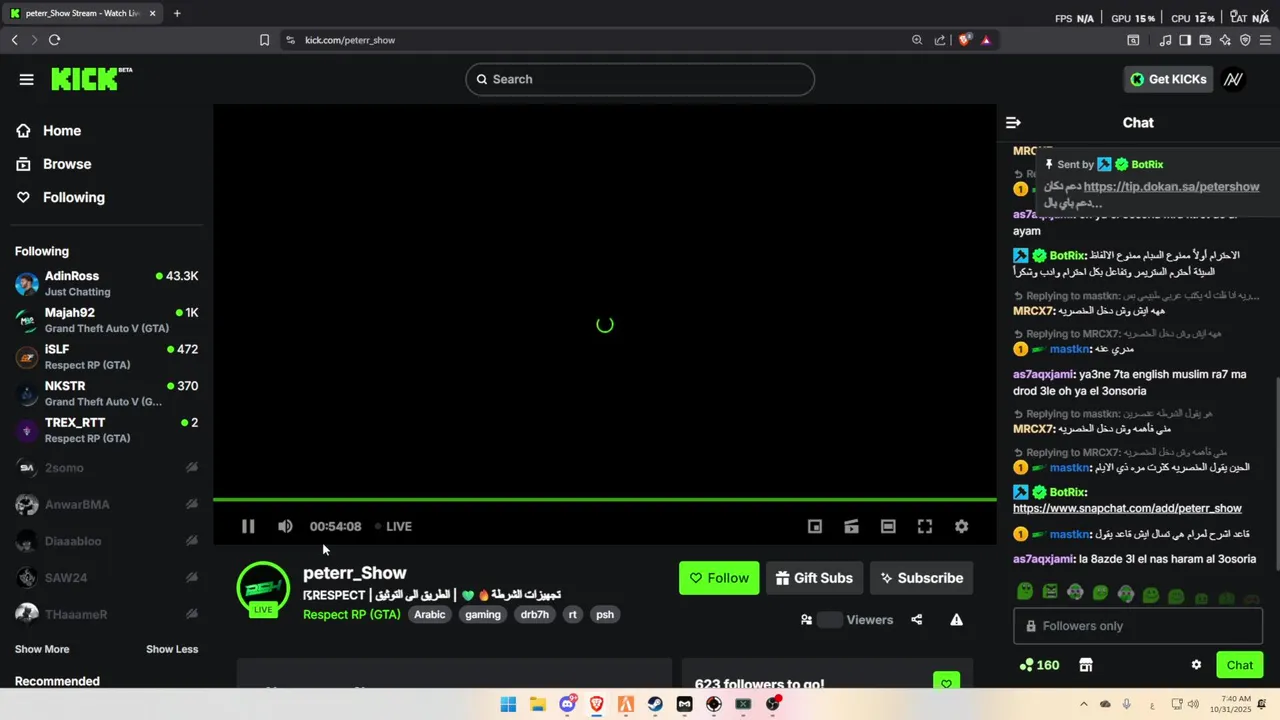
Task: Collapse list with Show Less
Action: pos(172,649)
